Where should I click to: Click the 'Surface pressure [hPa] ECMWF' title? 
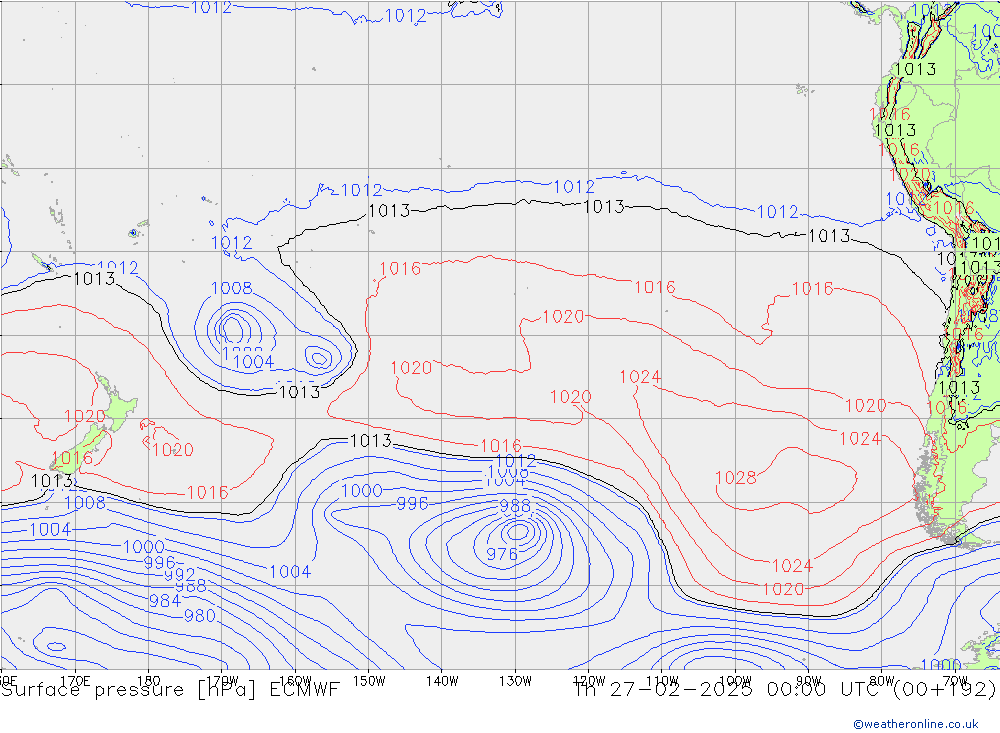pyautogui.click(x=170, y=690)
